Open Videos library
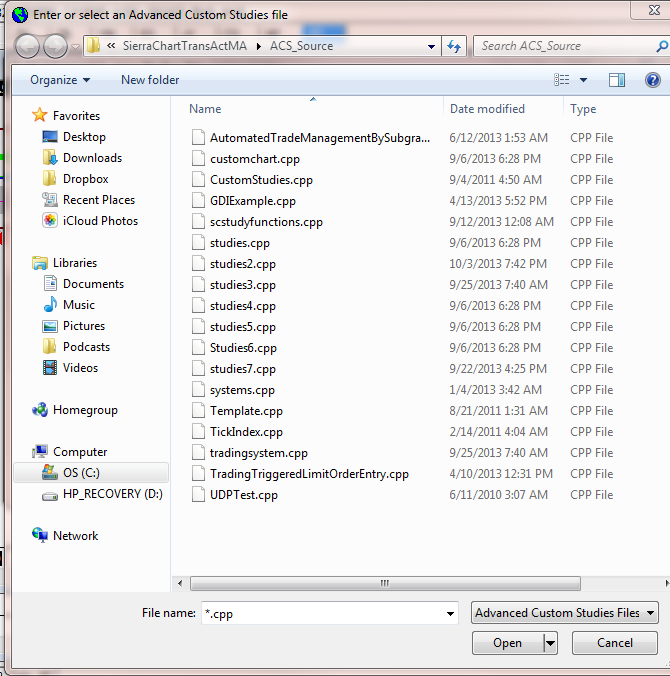This screenshot has height=676, width=670. click(70, 368)
